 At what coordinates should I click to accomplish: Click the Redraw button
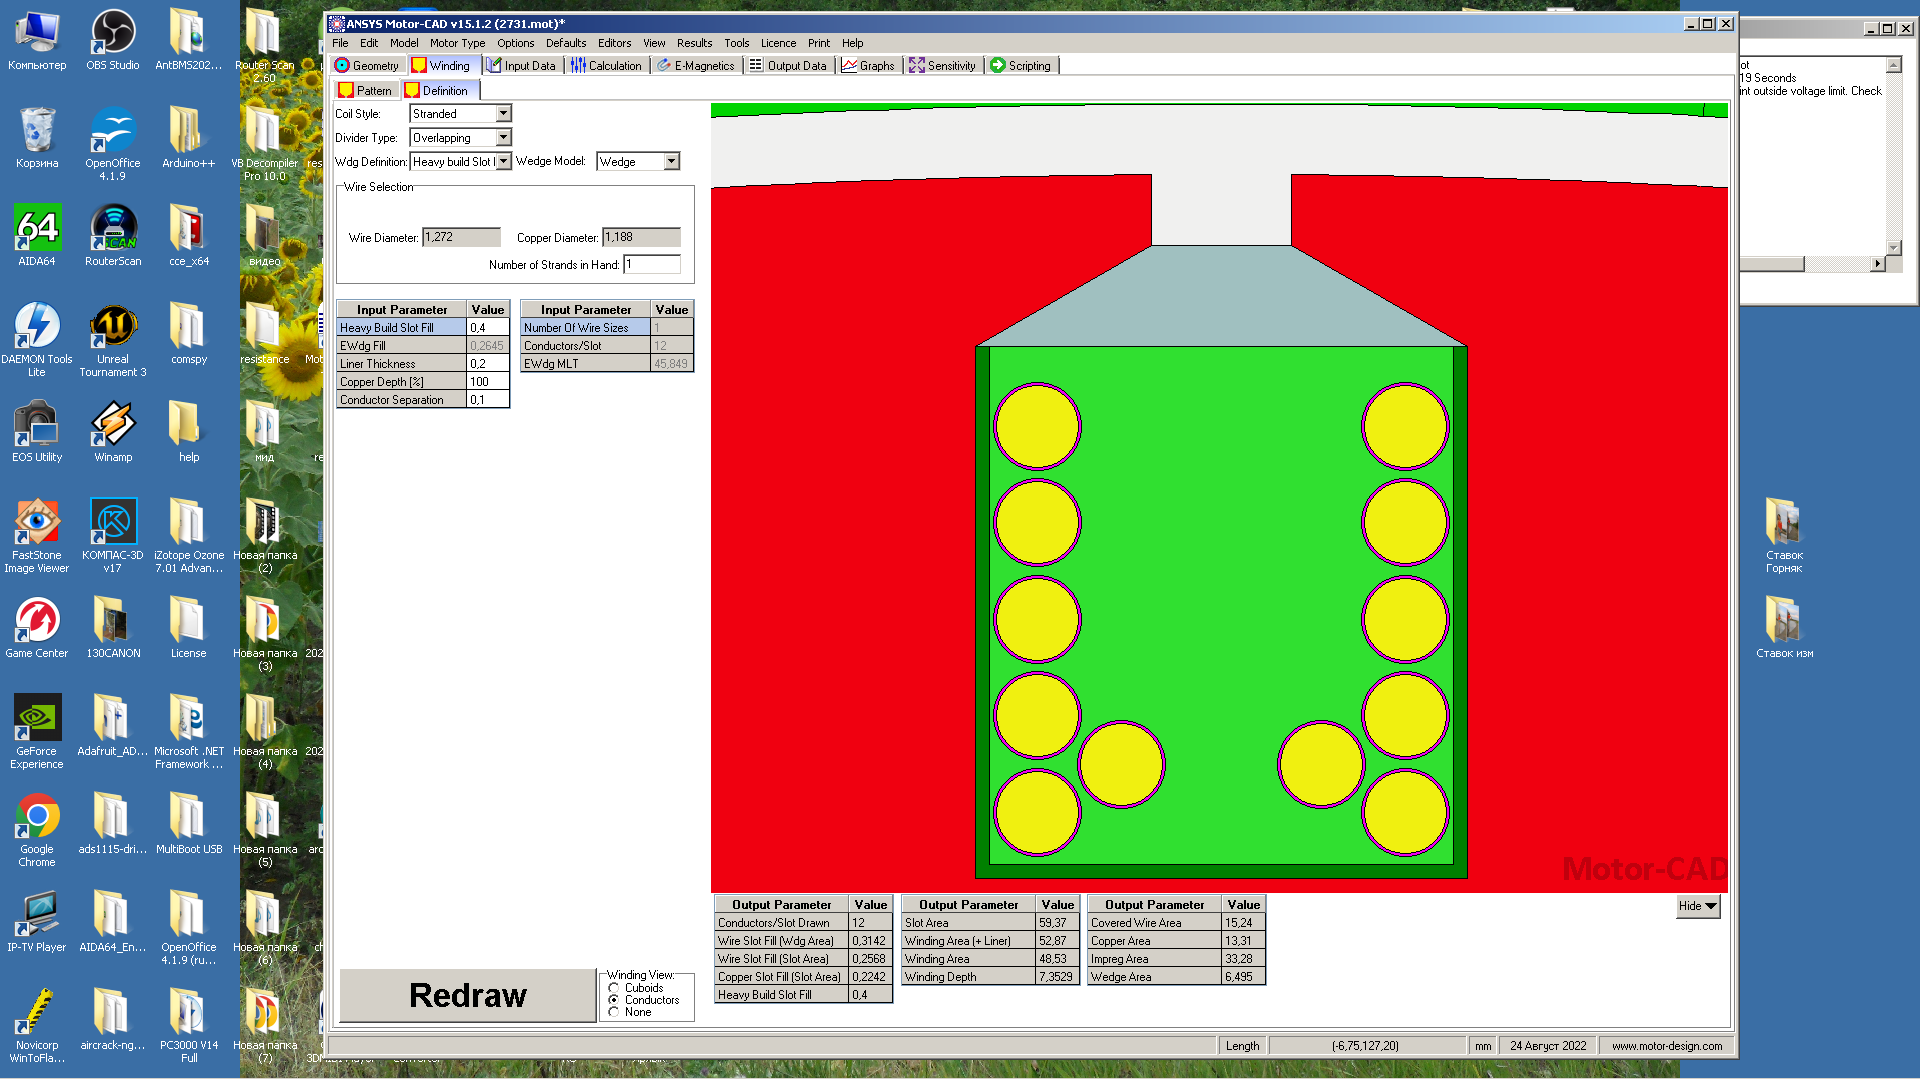coord(467,996)
